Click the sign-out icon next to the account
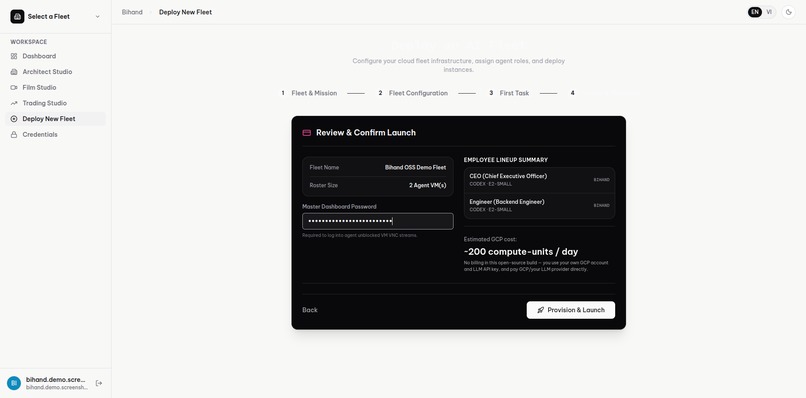The width and height of the screenshot is (806, 398). 99,383
